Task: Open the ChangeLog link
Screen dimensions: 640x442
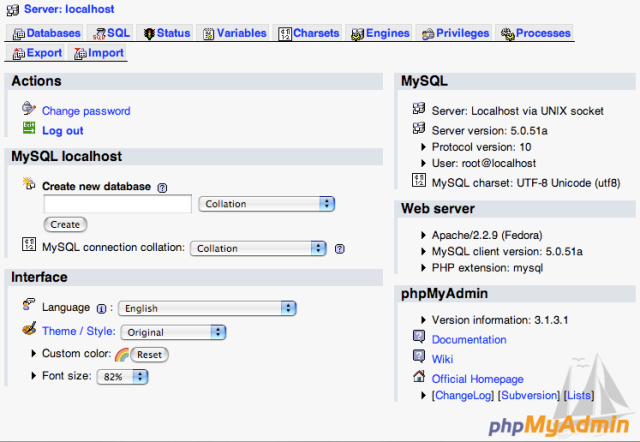Action: (x=463, y=395)
